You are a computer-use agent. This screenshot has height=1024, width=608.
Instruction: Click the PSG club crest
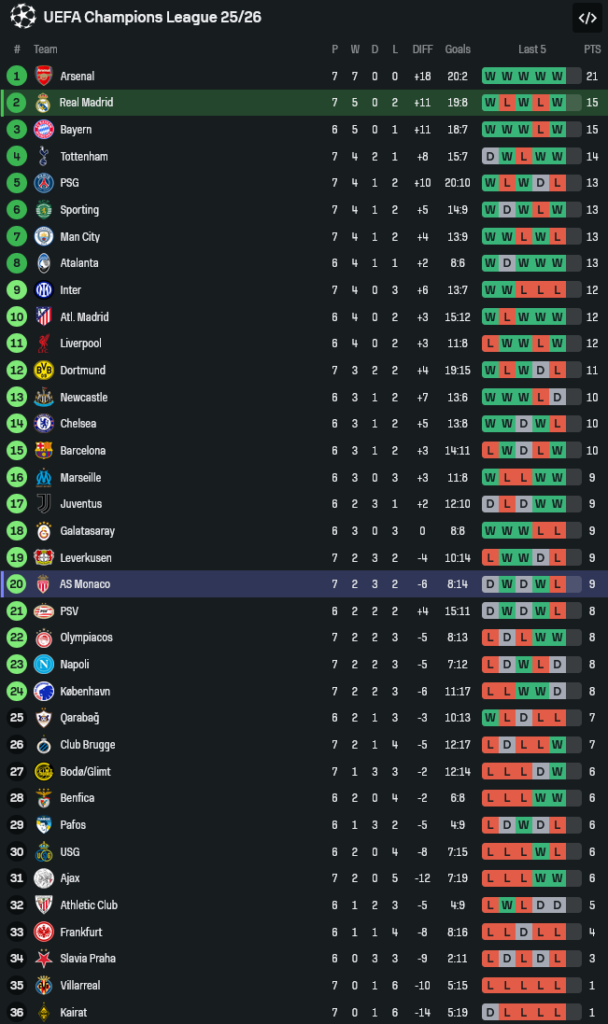[43, 183]
